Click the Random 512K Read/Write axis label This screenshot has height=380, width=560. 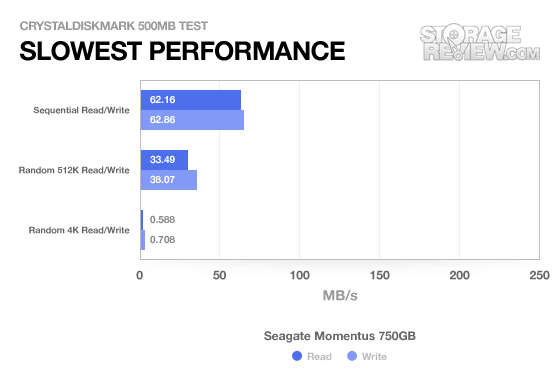pos(74,170)
